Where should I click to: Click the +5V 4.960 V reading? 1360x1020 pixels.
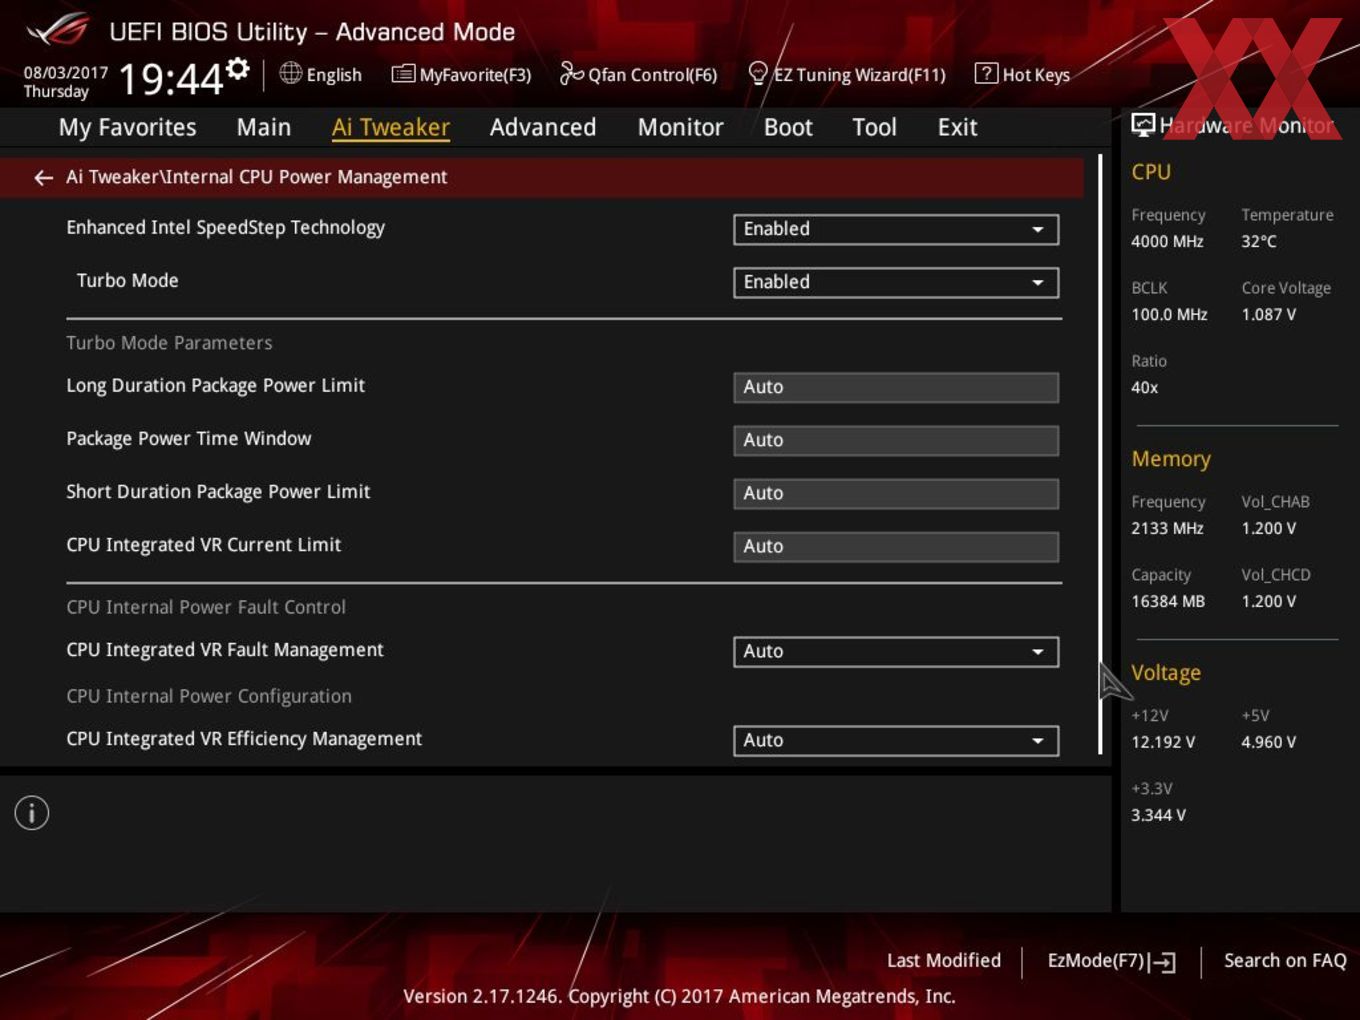pos(1268,742)
